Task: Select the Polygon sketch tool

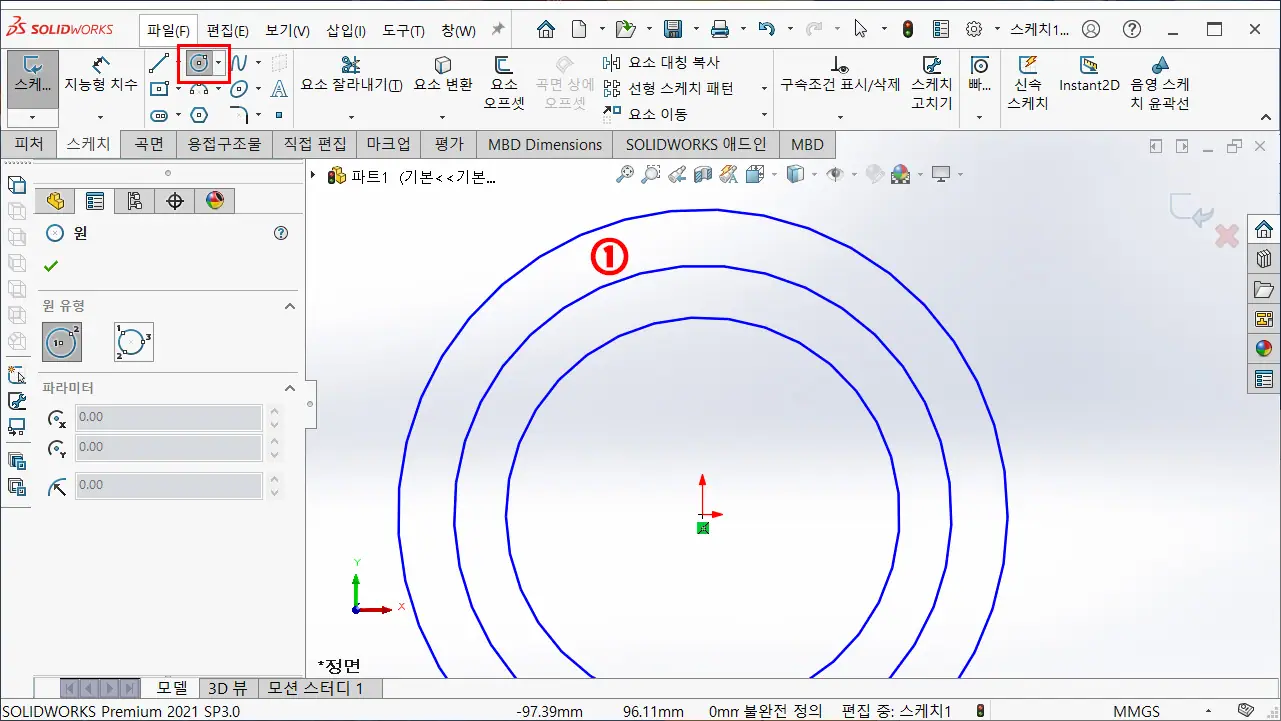Action: tap(199, 115)
